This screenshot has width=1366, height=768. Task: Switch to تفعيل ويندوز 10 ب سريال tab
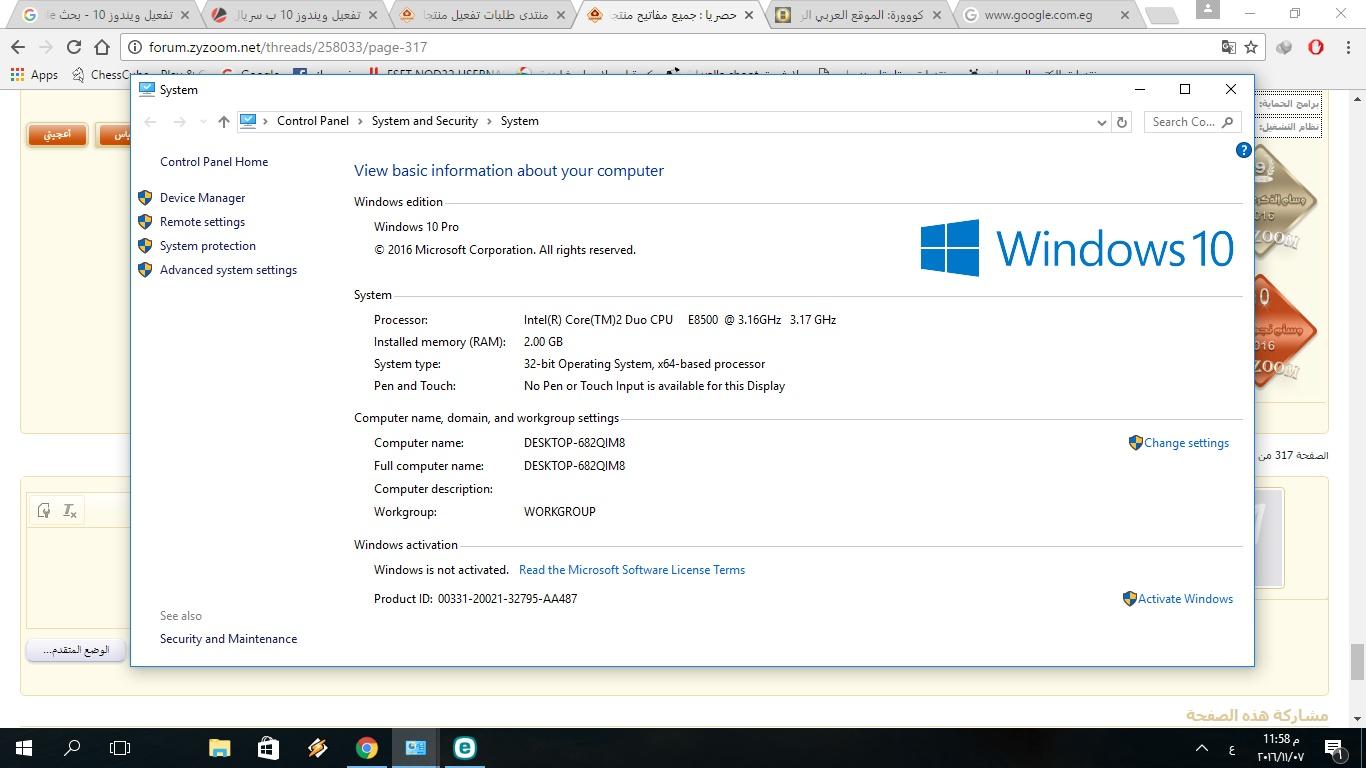coord(297,15)
